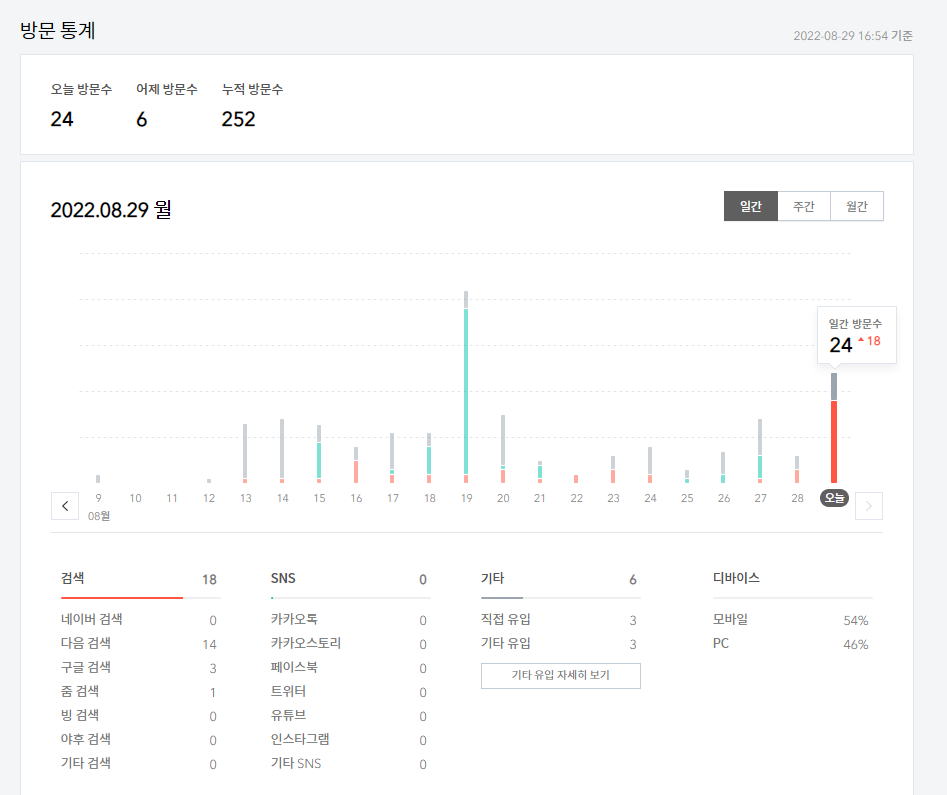Image resolution: width=947 pixels, height=795 pixels.
Task: Click the 46% PC percentage value
Action: (x=856, y=645)
